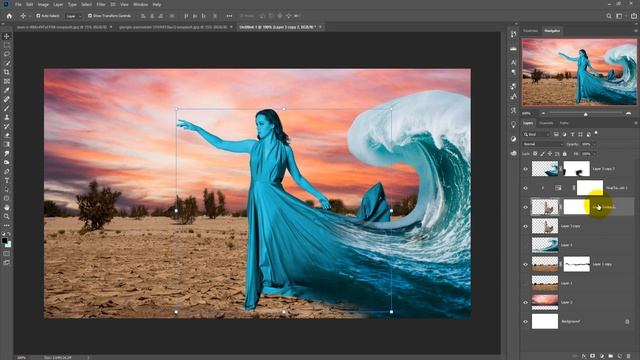This screenshot has height=360, width=640.
Task: Open the layer Kind filter dropdown
Action: coord(537,134)
